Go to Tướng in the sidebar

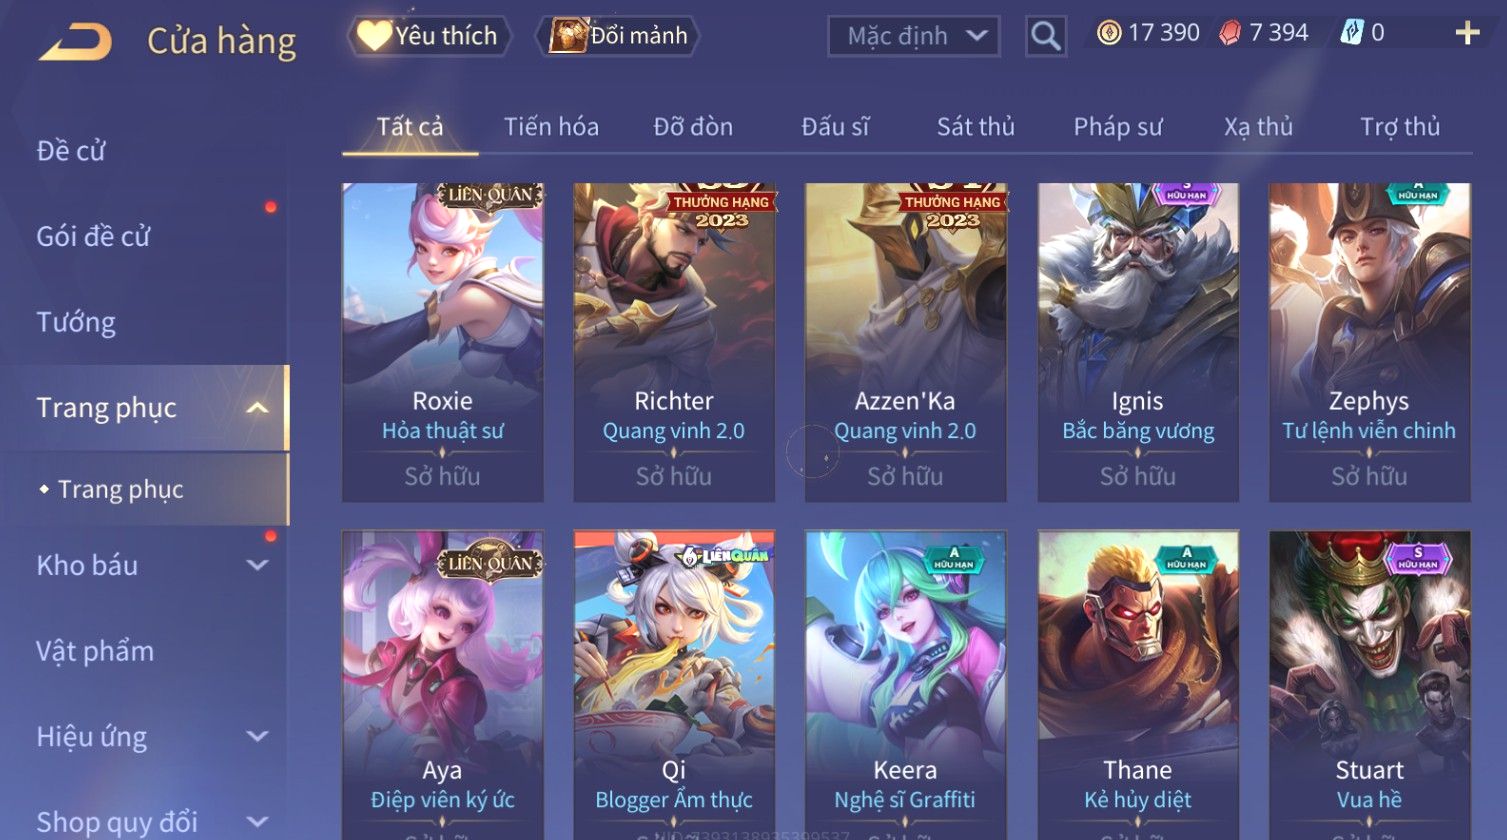click(x=76, y=322)
